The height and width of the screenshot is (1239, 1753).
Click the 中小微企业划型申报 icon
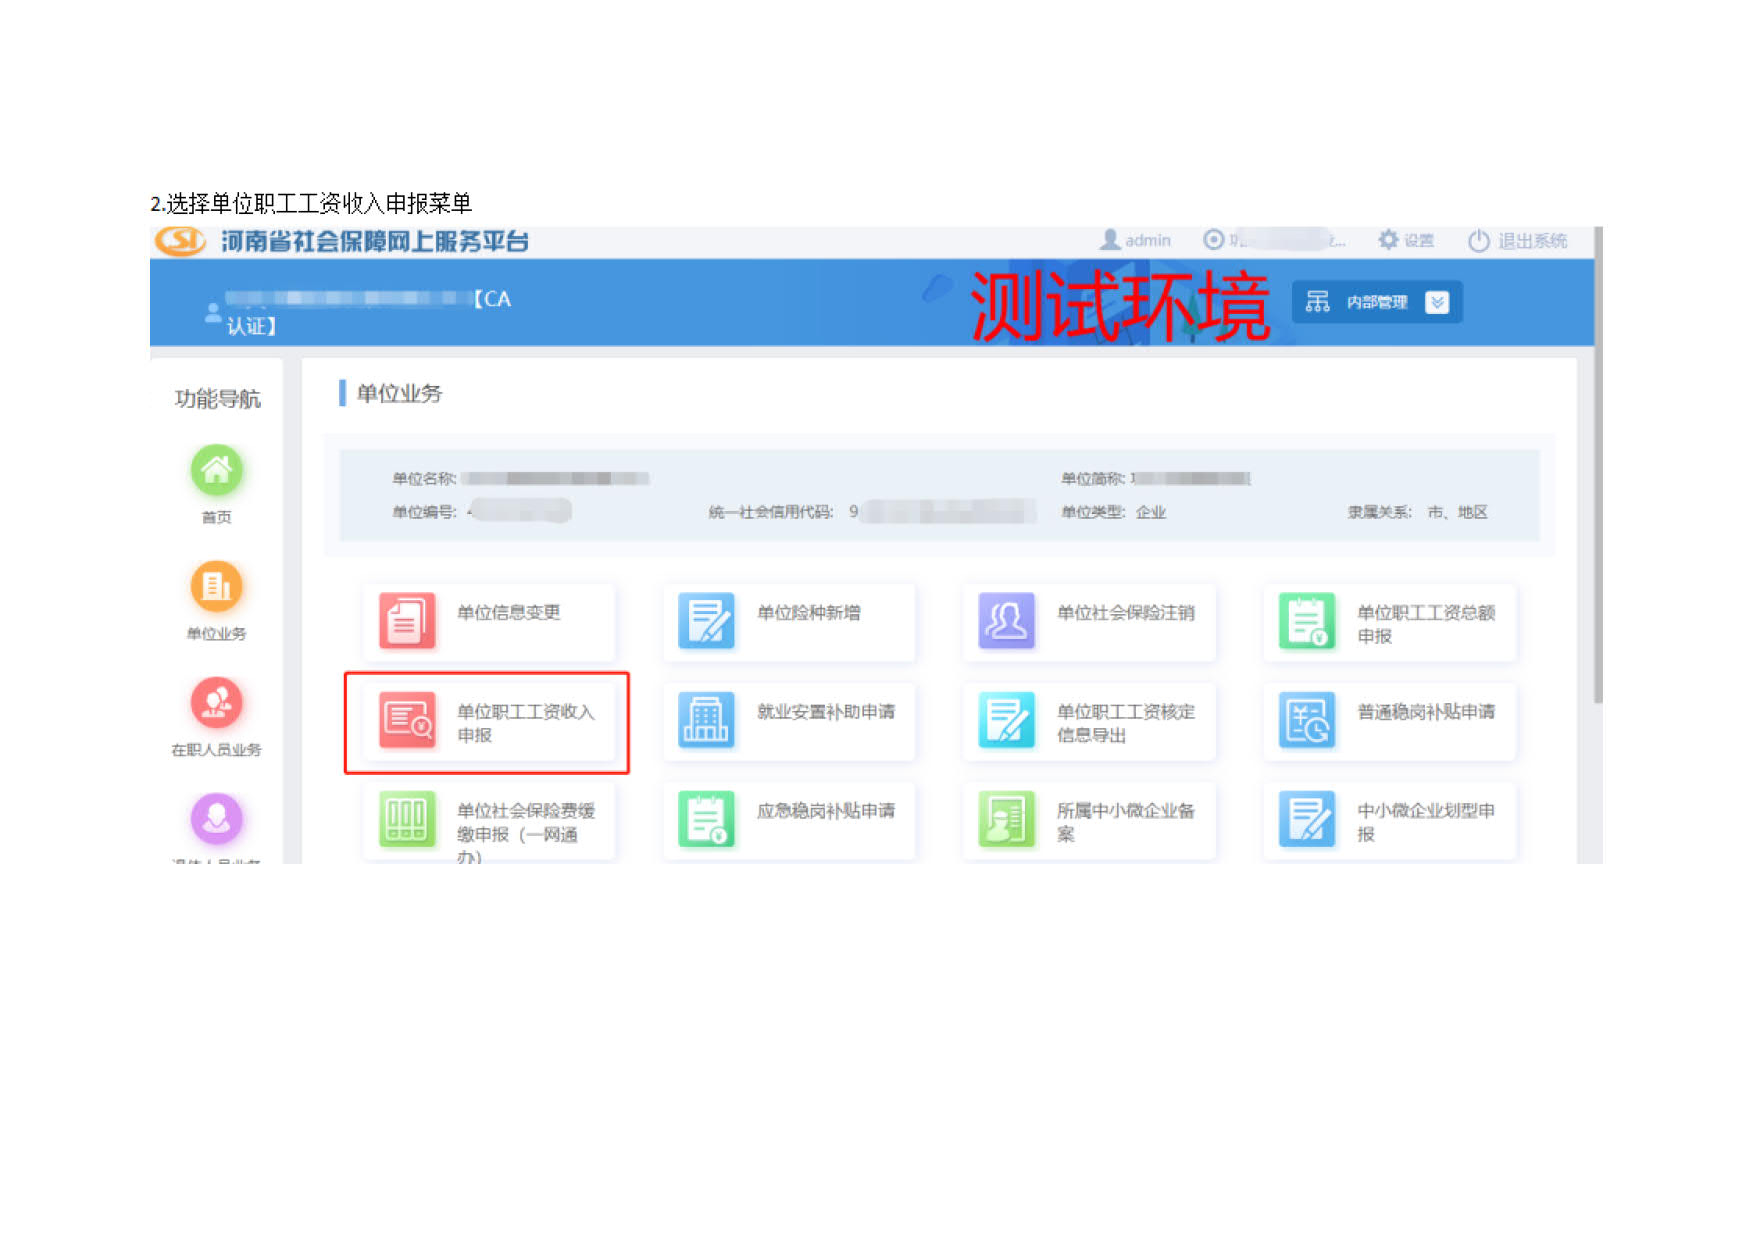point(1307,819)
